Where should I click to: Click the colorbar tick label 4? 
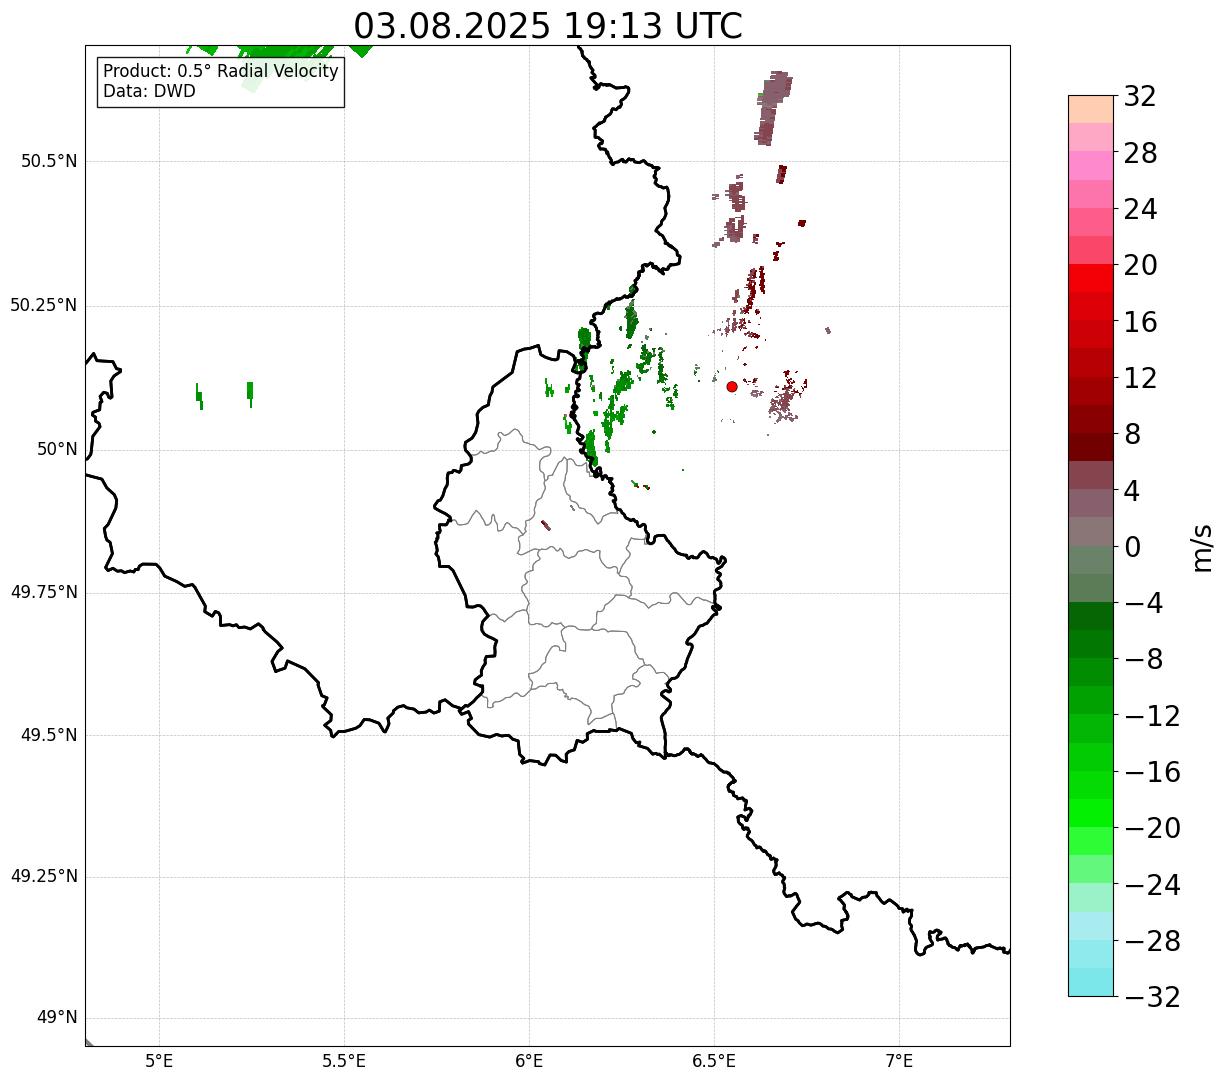tap(1132, 491)
